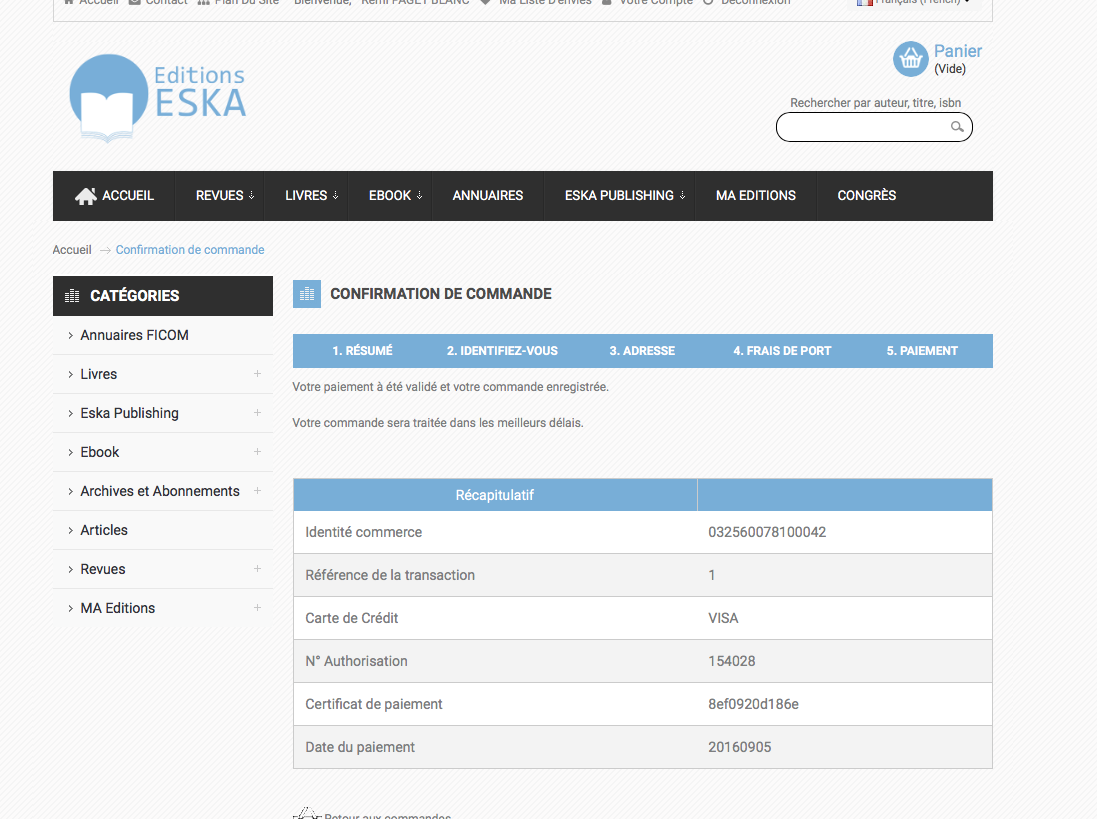Open Annuaires FICOM category
The height and width of the screenshot is (819, 1097).
point(134,335)
